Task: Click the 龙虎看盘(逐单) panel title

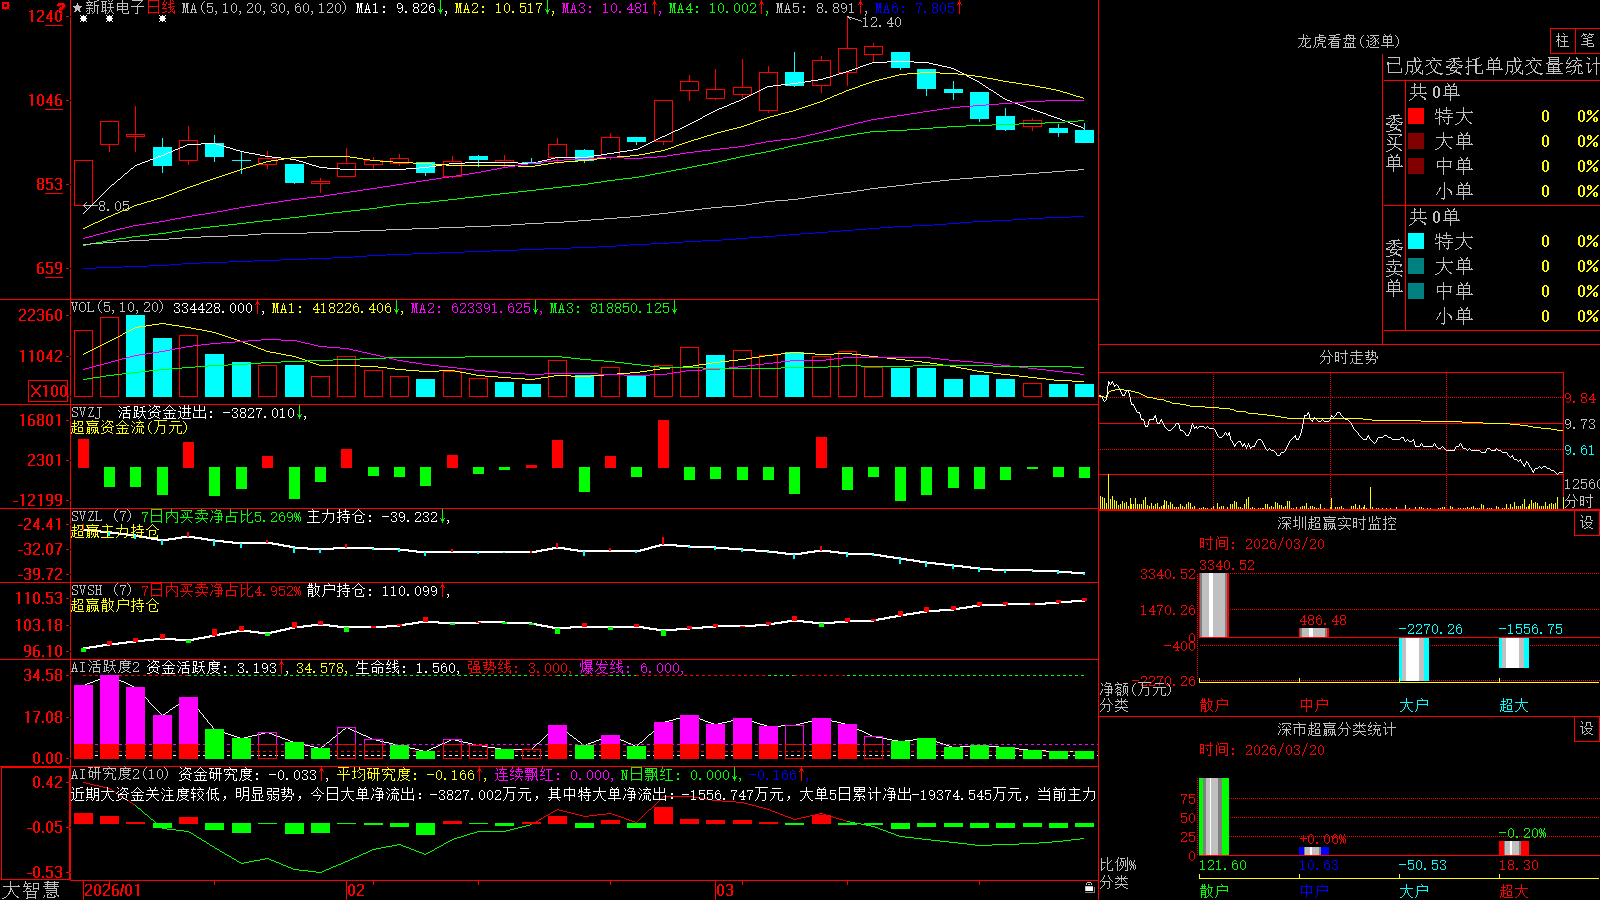Action: click(x=1348, y=41)
